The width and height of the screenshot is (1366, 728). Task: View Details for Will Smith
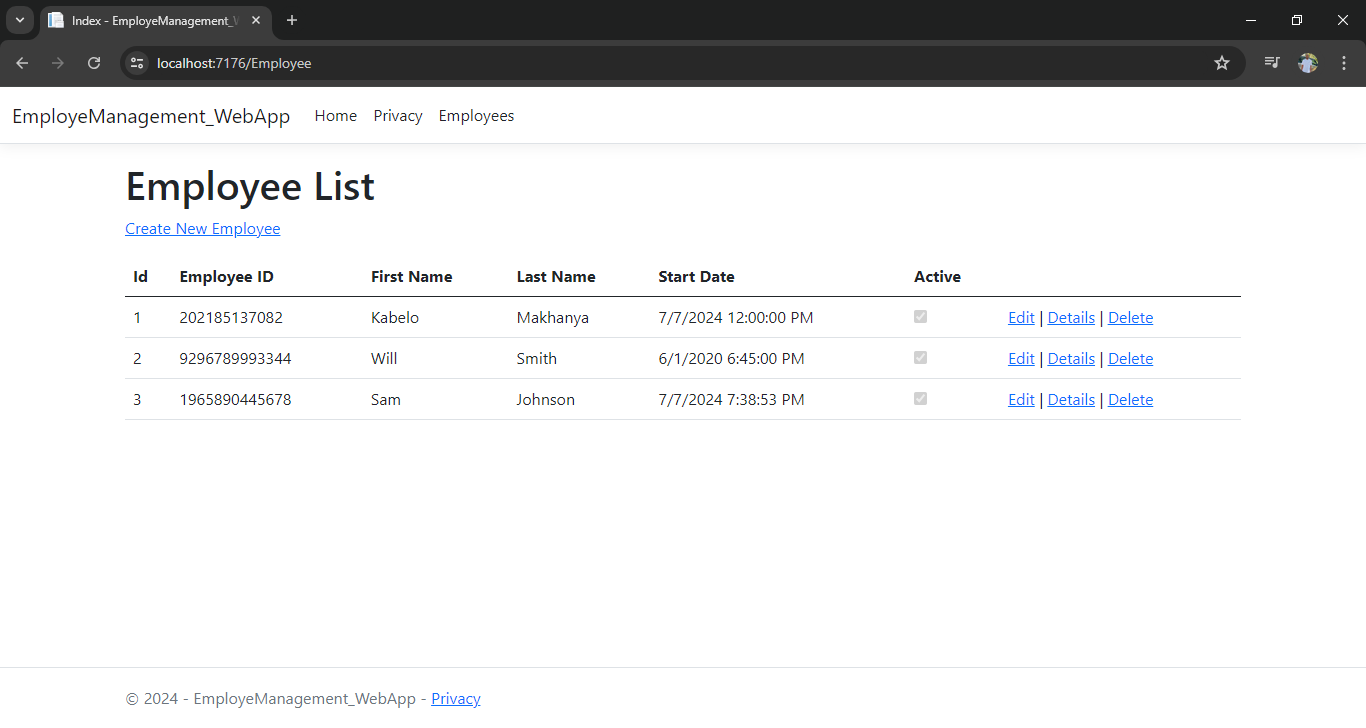point(1071,358)
